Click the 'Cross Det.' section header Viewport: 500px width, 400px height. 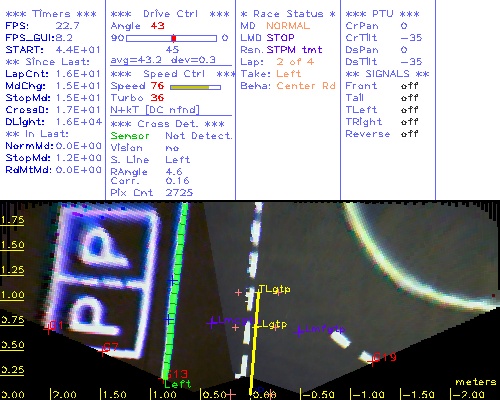168,124
